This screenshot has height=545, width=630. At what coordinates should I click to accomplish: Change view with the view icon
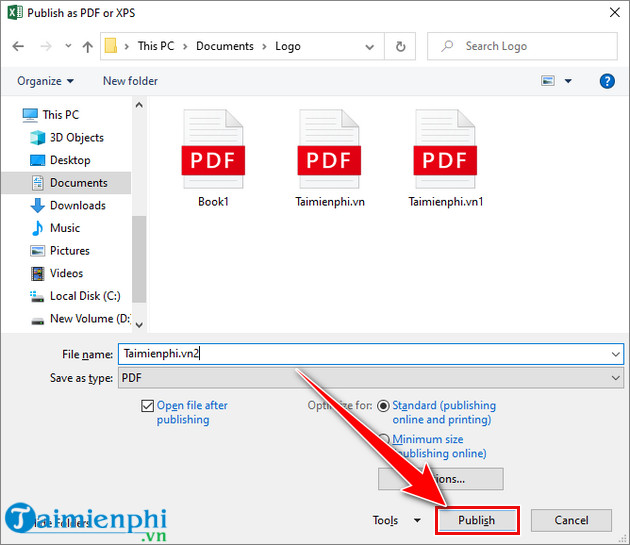(x=548, y=81)
